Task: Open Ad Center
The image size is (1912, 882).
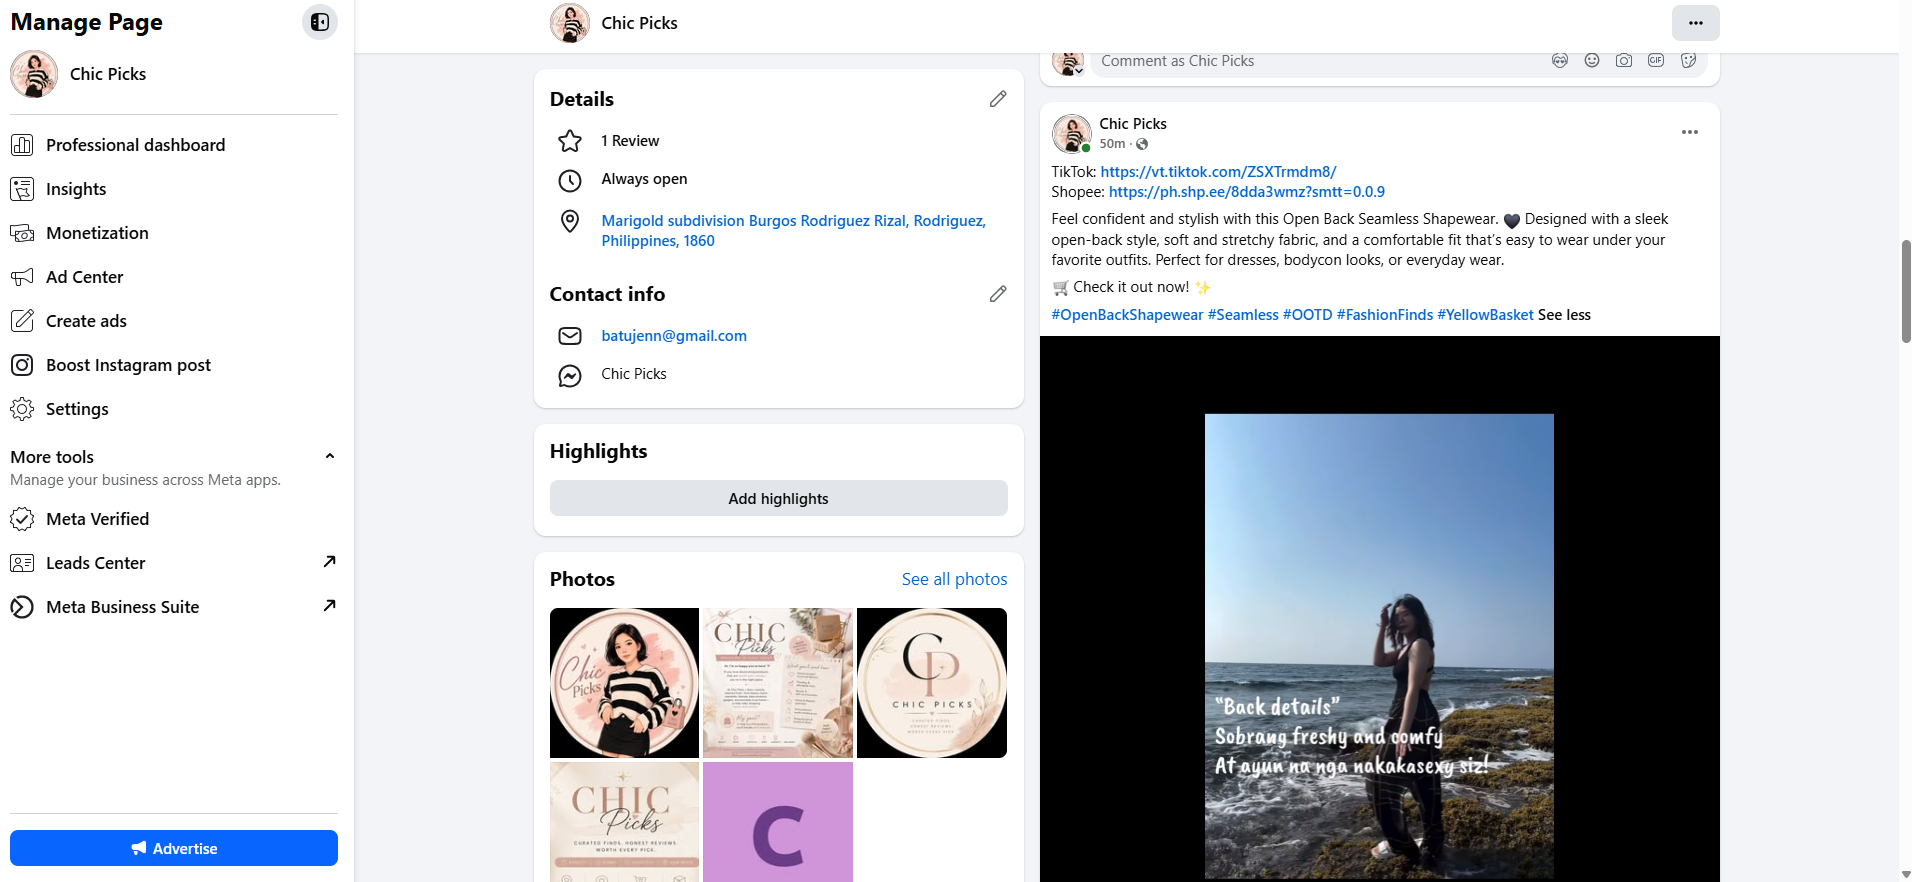Action: pyautogui.click(x=174, y=277)
